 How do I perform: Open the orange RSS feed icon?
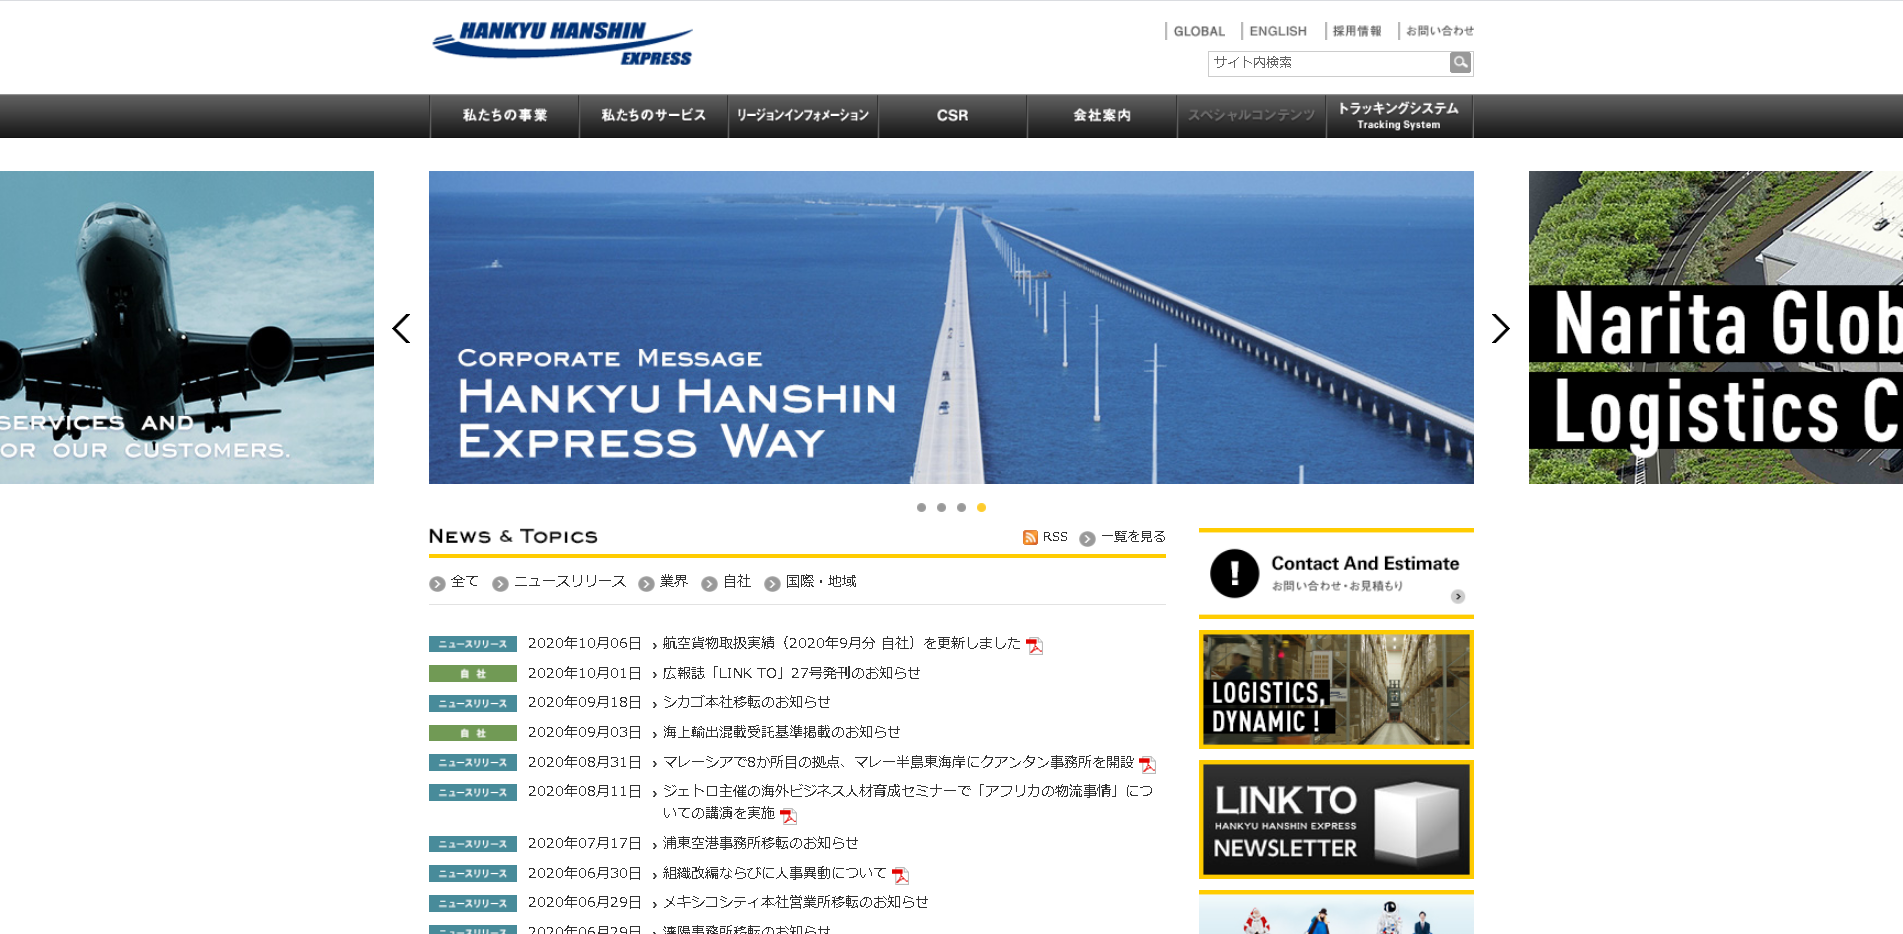1030,538
